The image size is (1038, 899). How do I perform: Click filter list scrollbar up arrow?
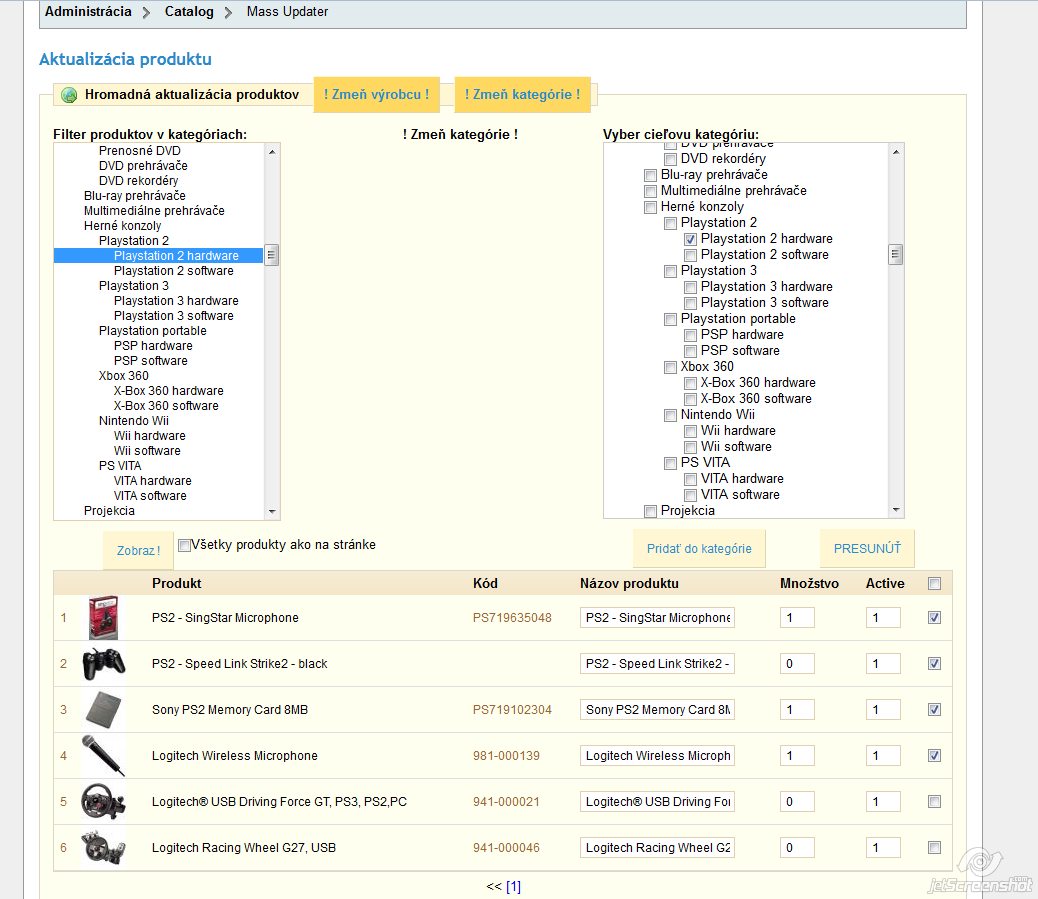click(272, 152)
